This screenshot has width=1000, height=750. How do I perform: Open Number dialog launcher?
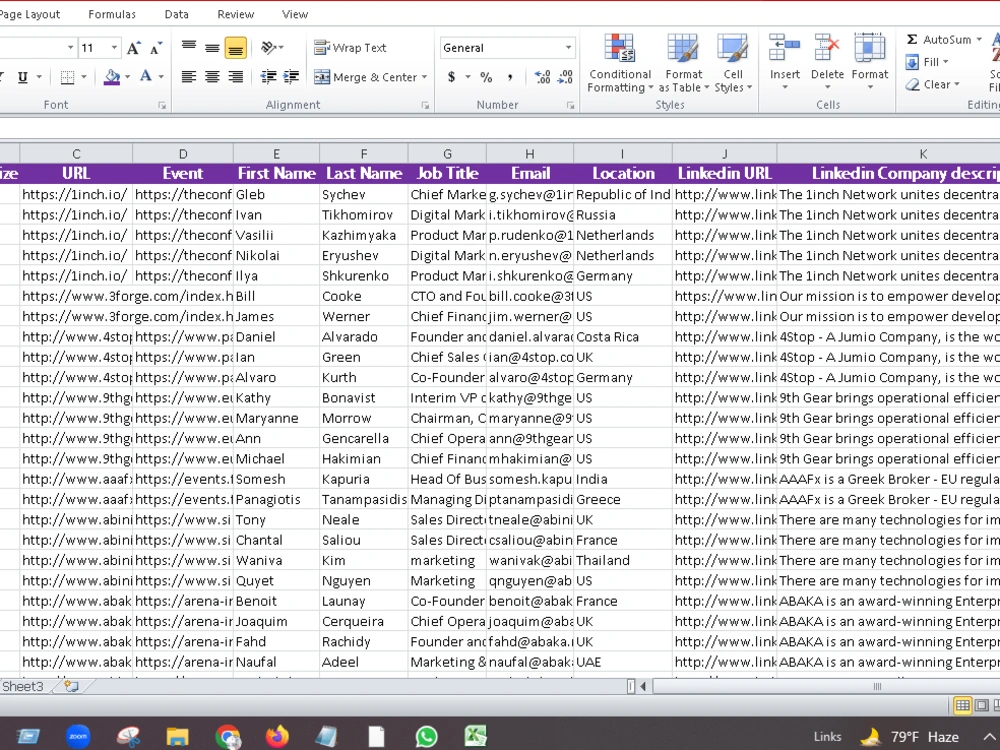click(571, 106)
